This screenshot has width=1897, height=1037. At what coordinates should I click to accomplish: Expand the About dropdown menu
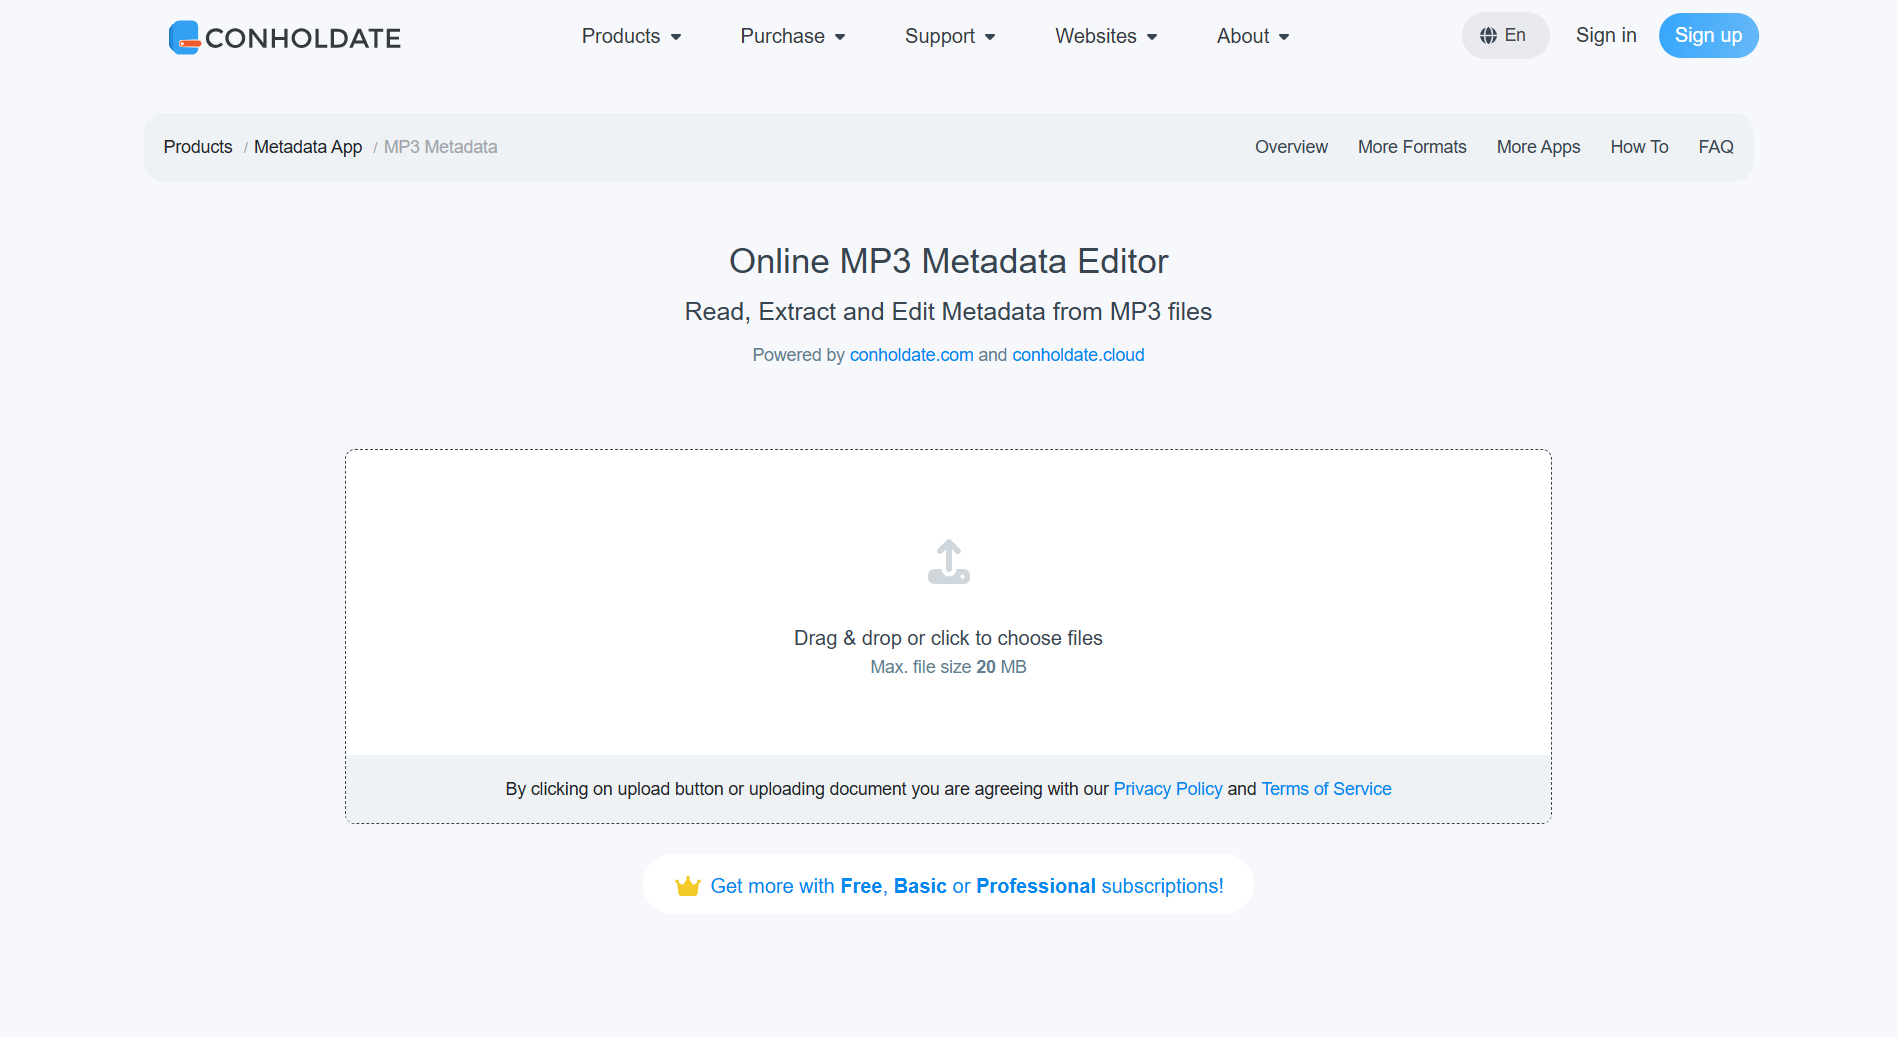coord(1253,36)
